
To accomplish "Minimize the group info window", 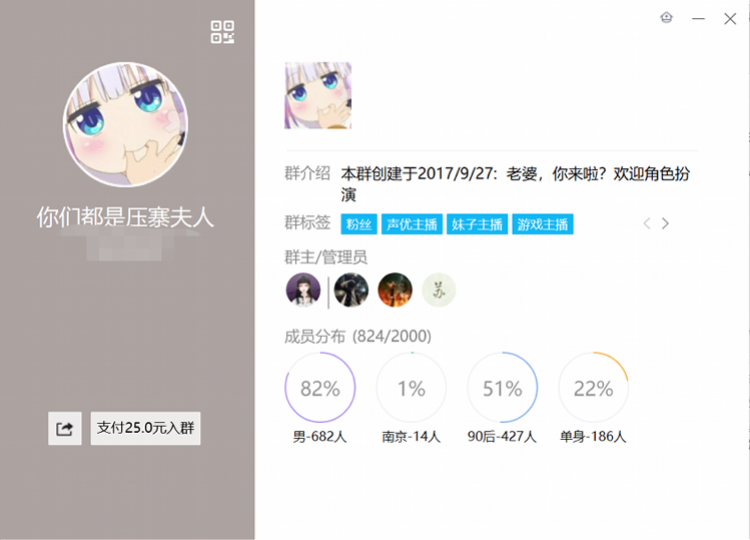I will point(698,19).
